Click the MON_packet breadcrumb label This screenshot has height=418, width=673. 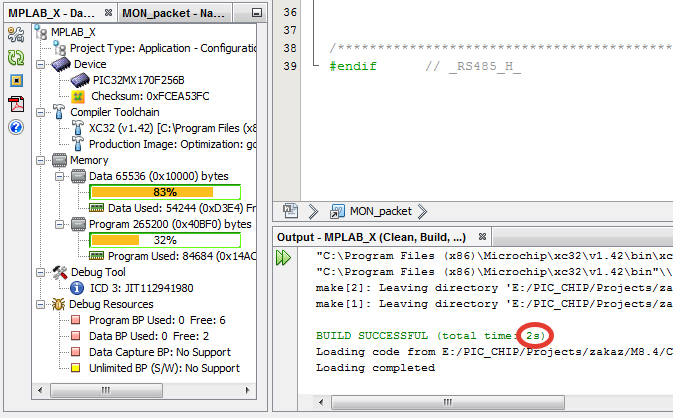coord(381,211)
